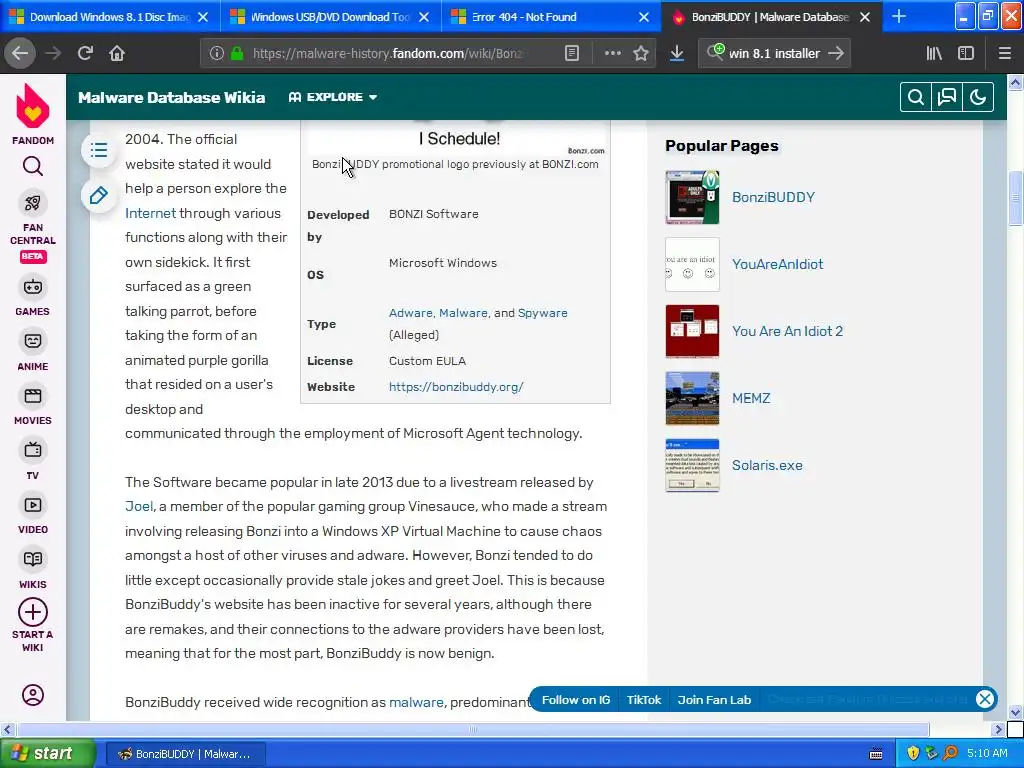Screen dimensions: 1024x768
Task: Open Solaris.exe popular page link
Action: [x=767, y=465]
